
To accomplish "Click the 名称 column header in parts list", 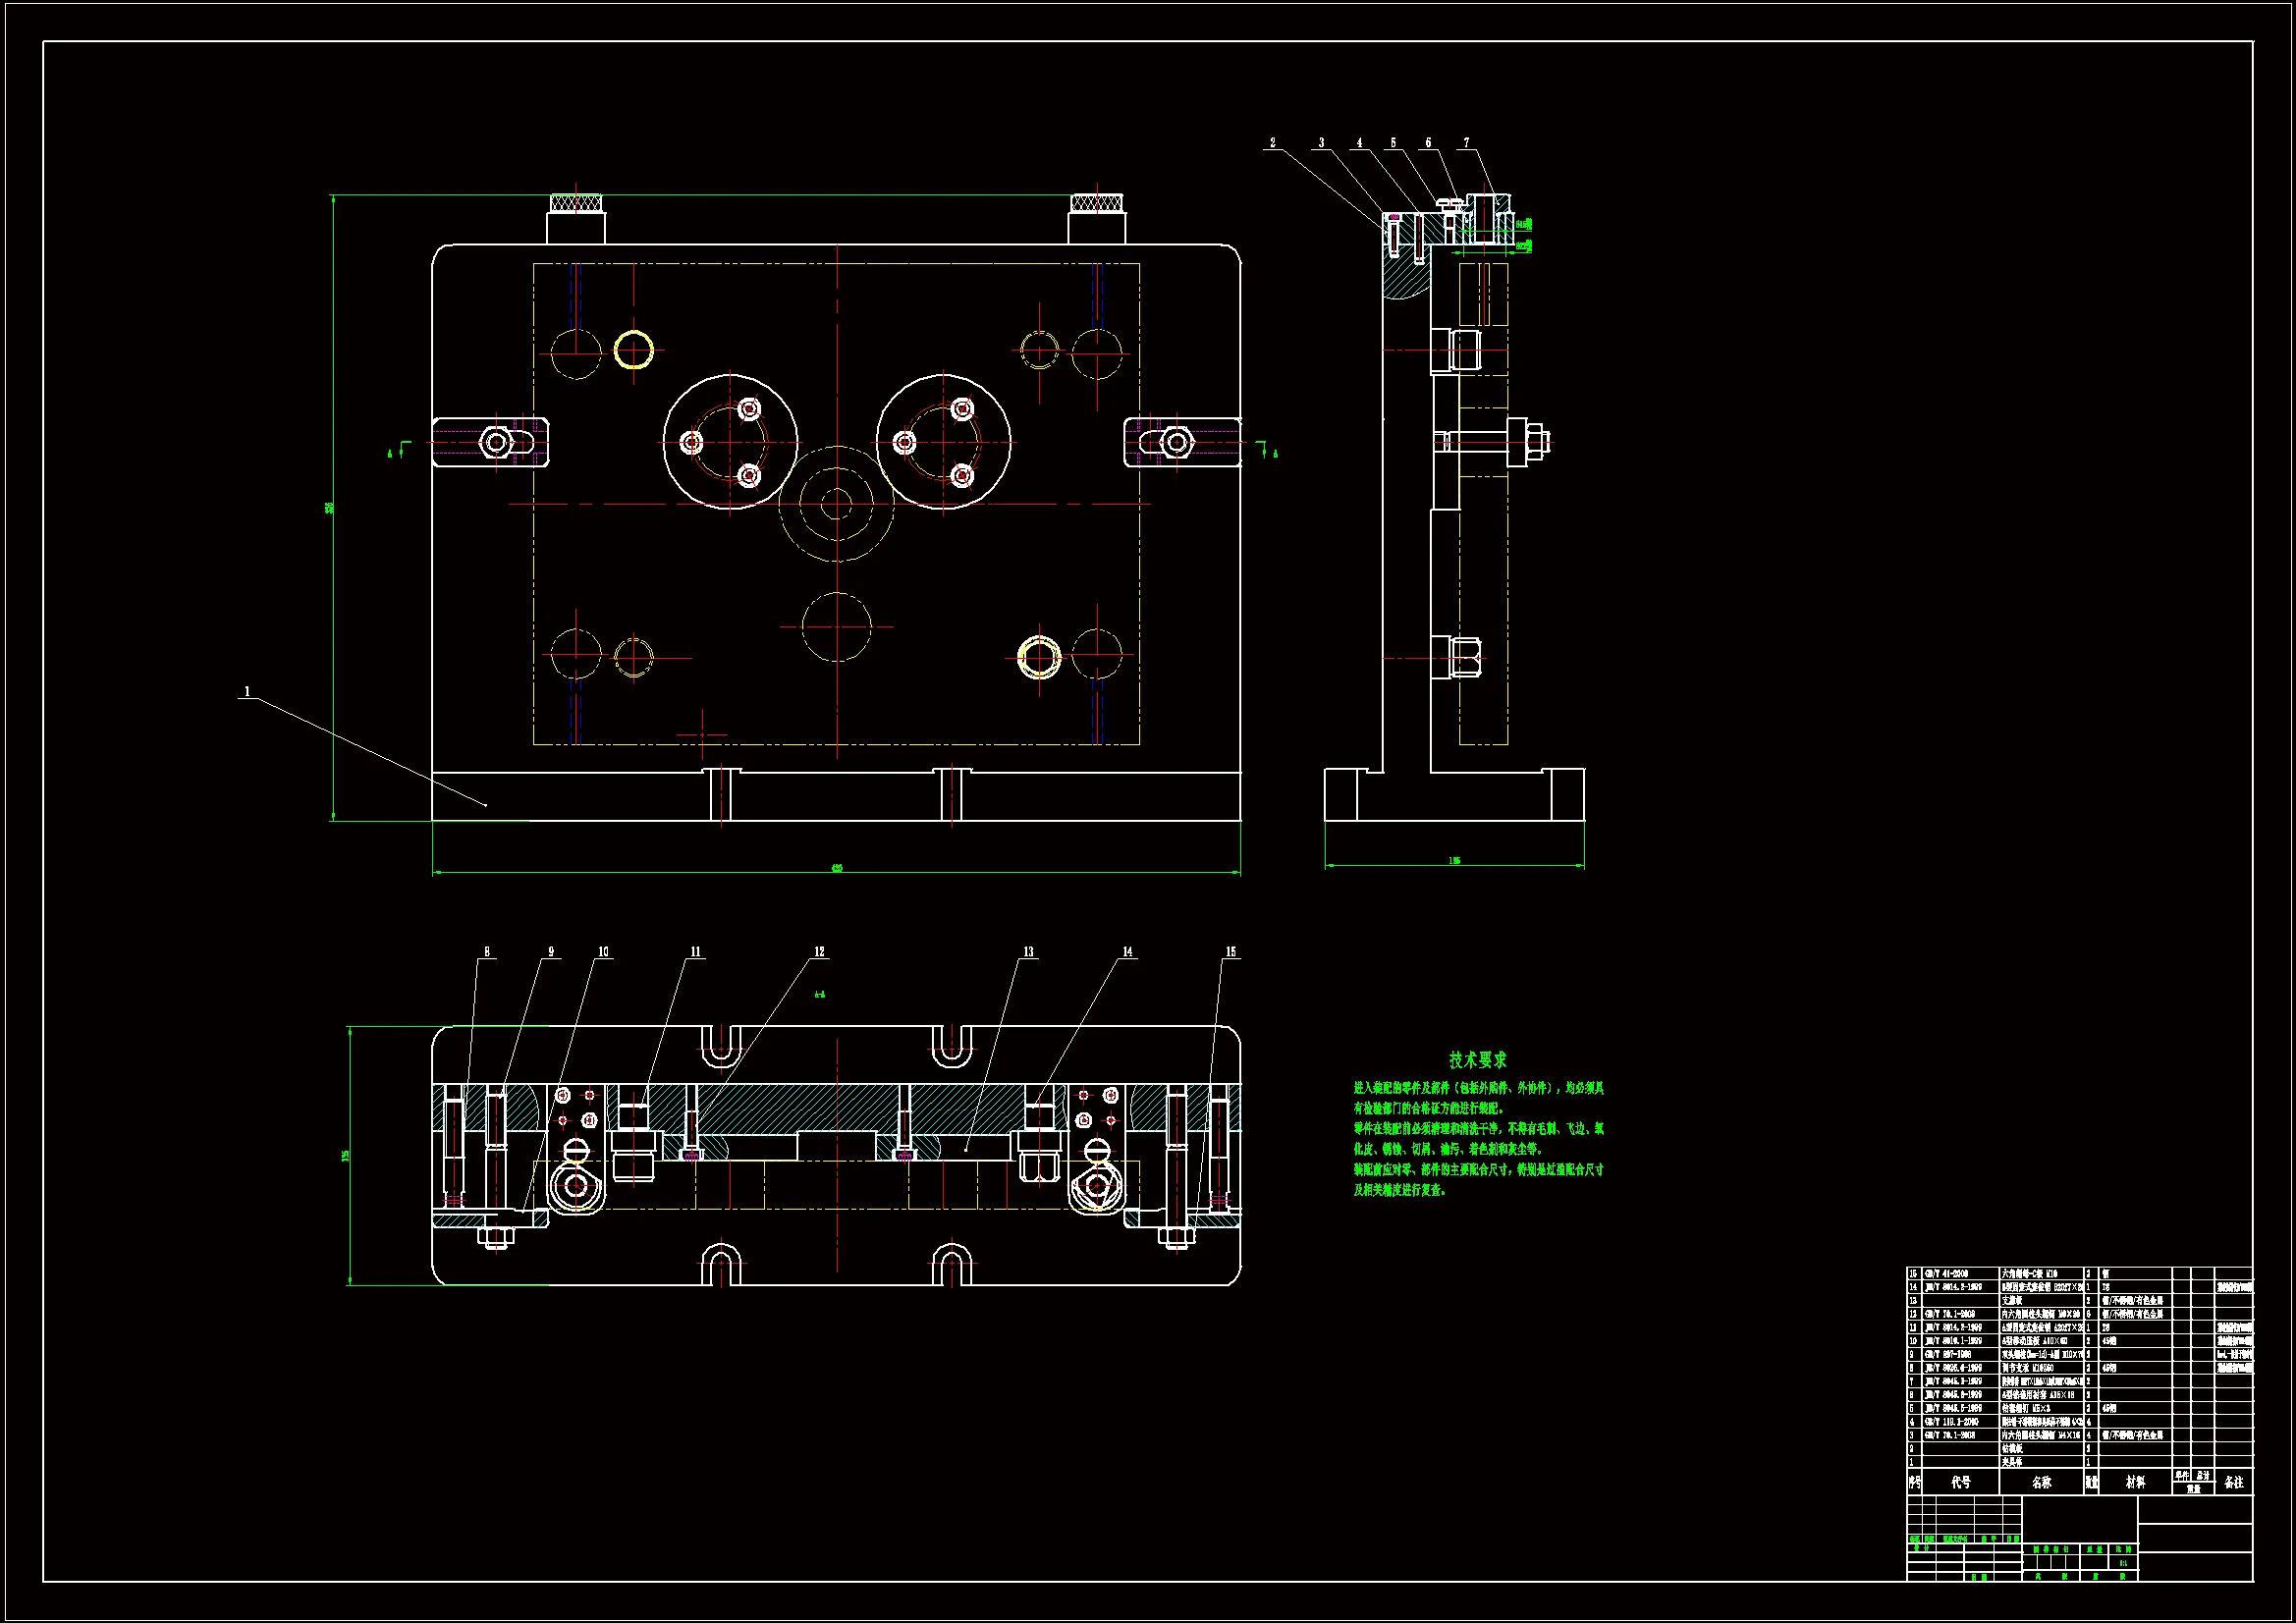I will [x=2041, y=1482].
